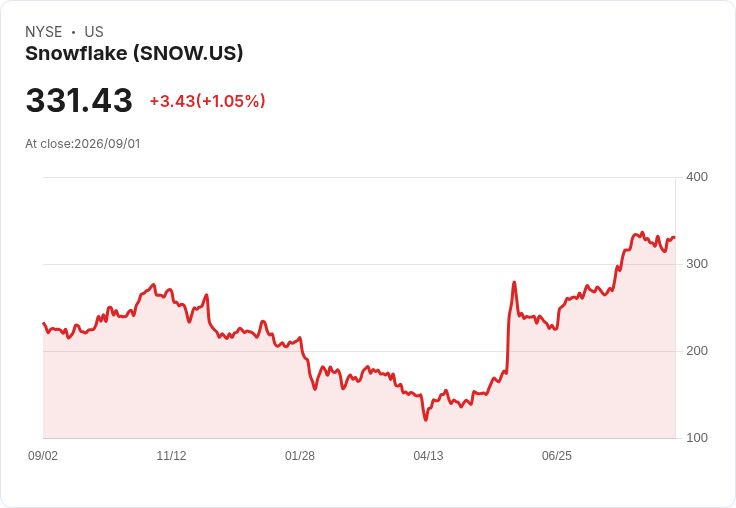Select the 06/25 date on the x-axis
The width and height of the screenshot is (736, 508).
[557, 455]
